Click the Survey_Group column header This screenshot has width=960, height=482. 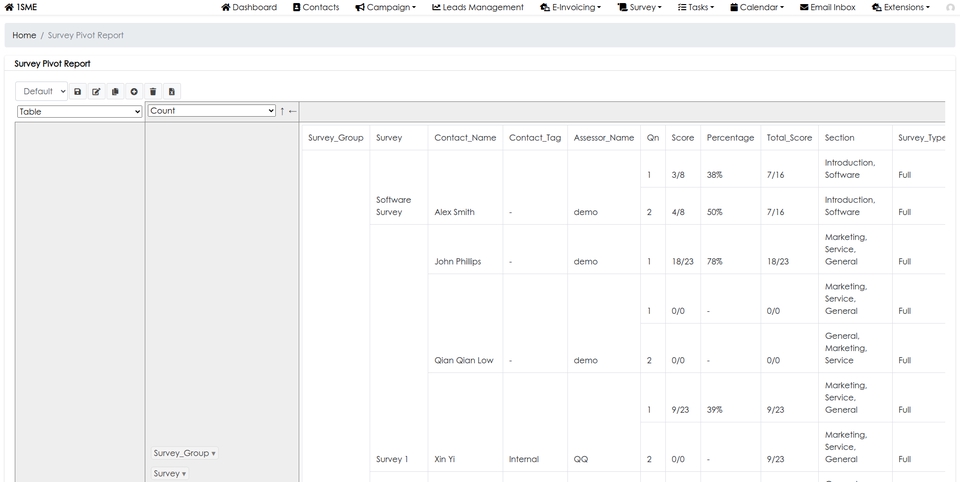pyautogui.click(x=336, y=138)
